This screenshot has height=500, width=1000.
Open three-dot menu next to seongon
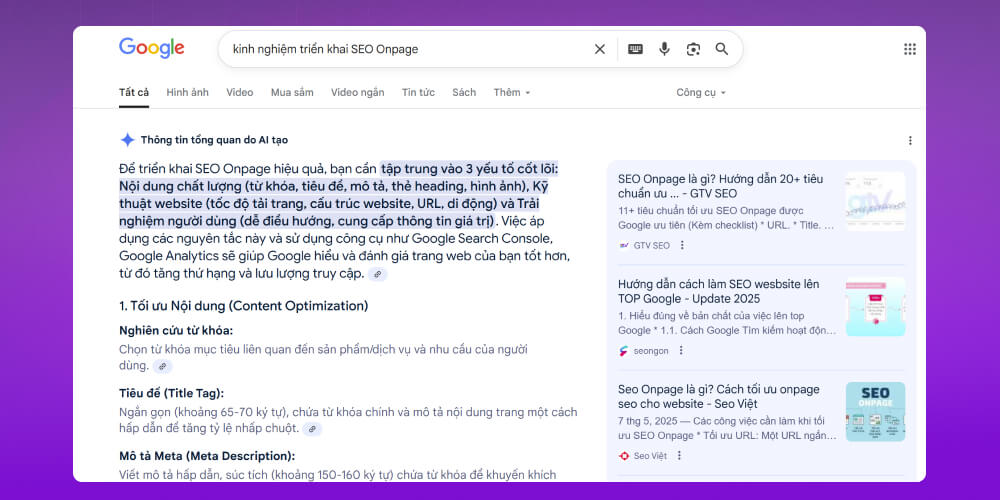tap(680, 350)
